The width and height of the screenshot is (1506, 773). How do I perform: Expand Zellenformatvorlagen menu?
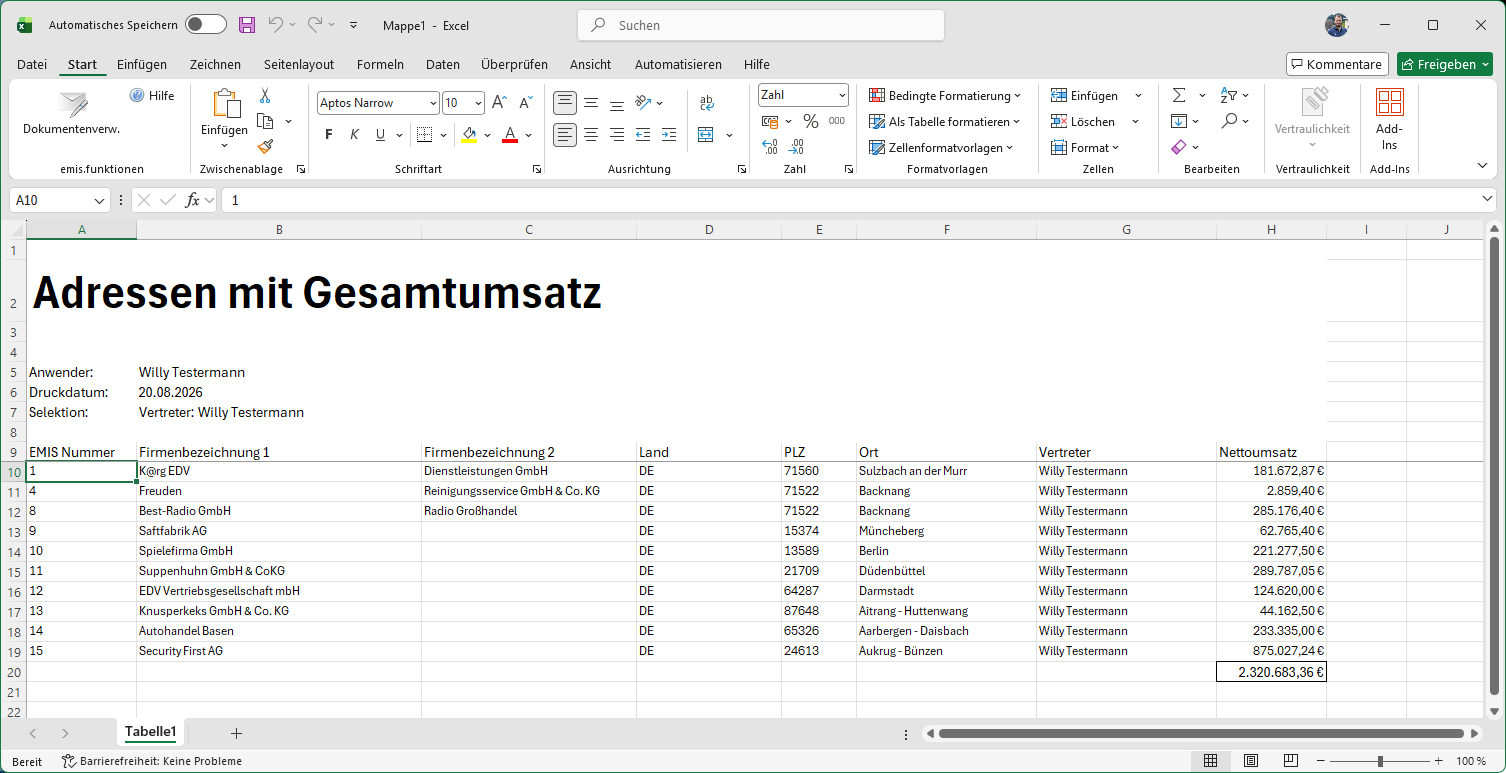pos(940,148)
